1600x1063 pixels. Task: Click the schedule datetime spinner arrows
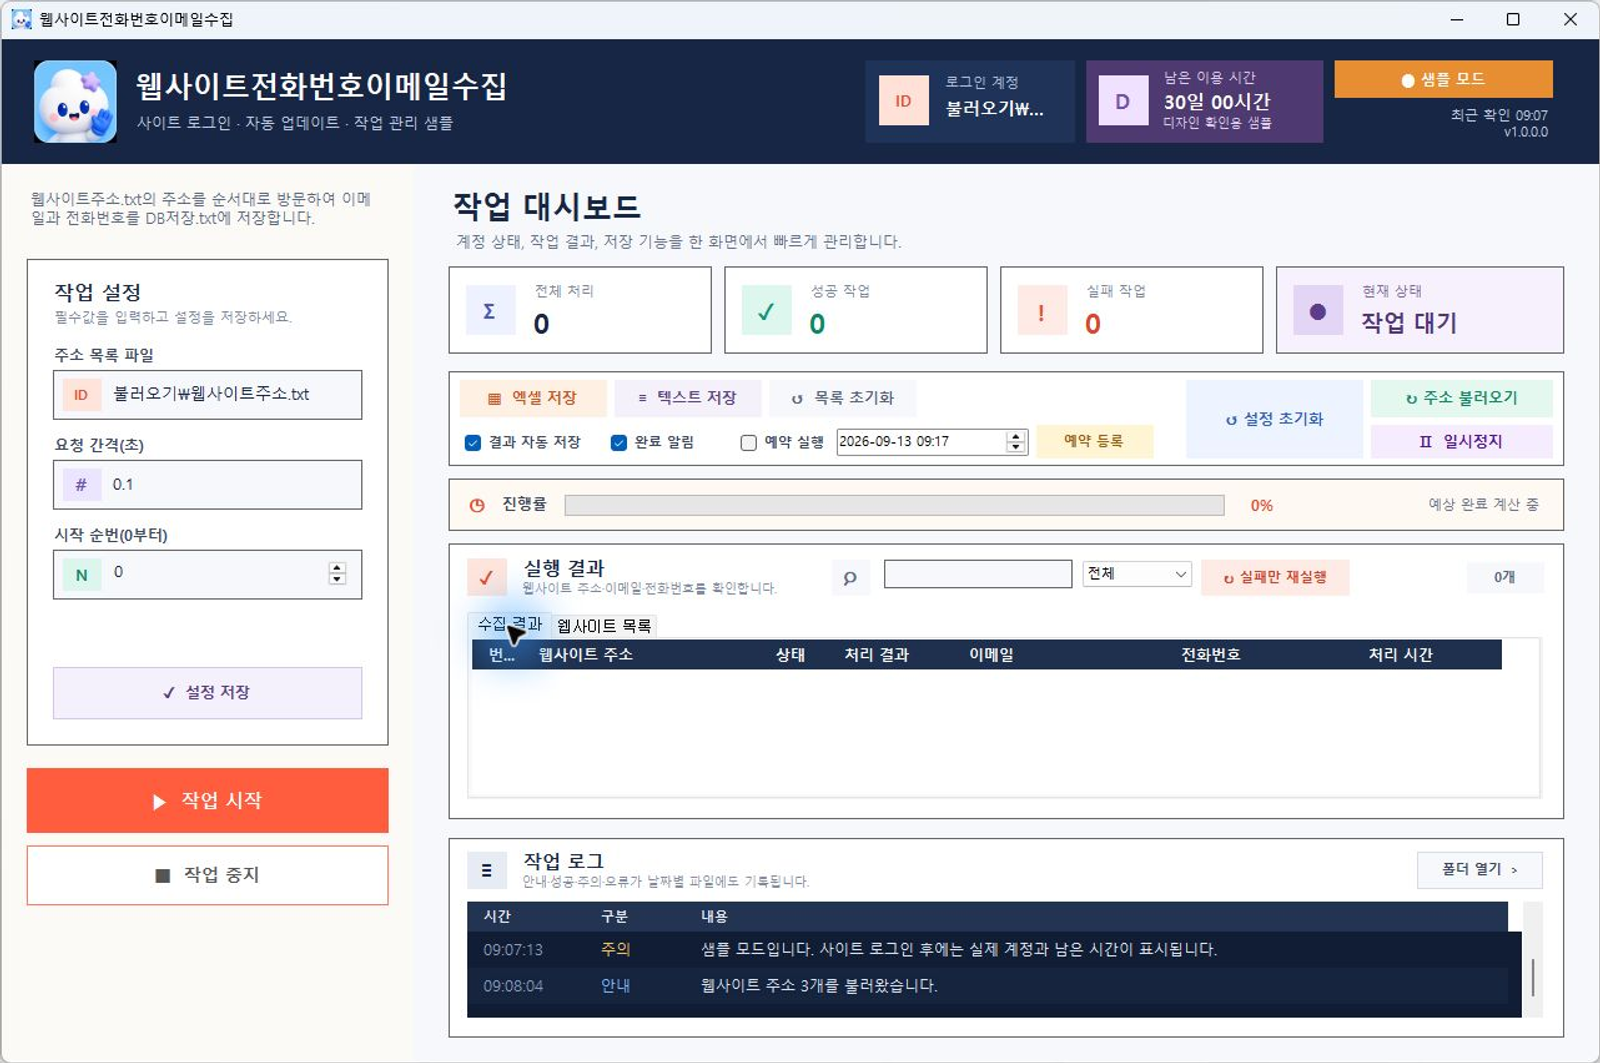1016,441
